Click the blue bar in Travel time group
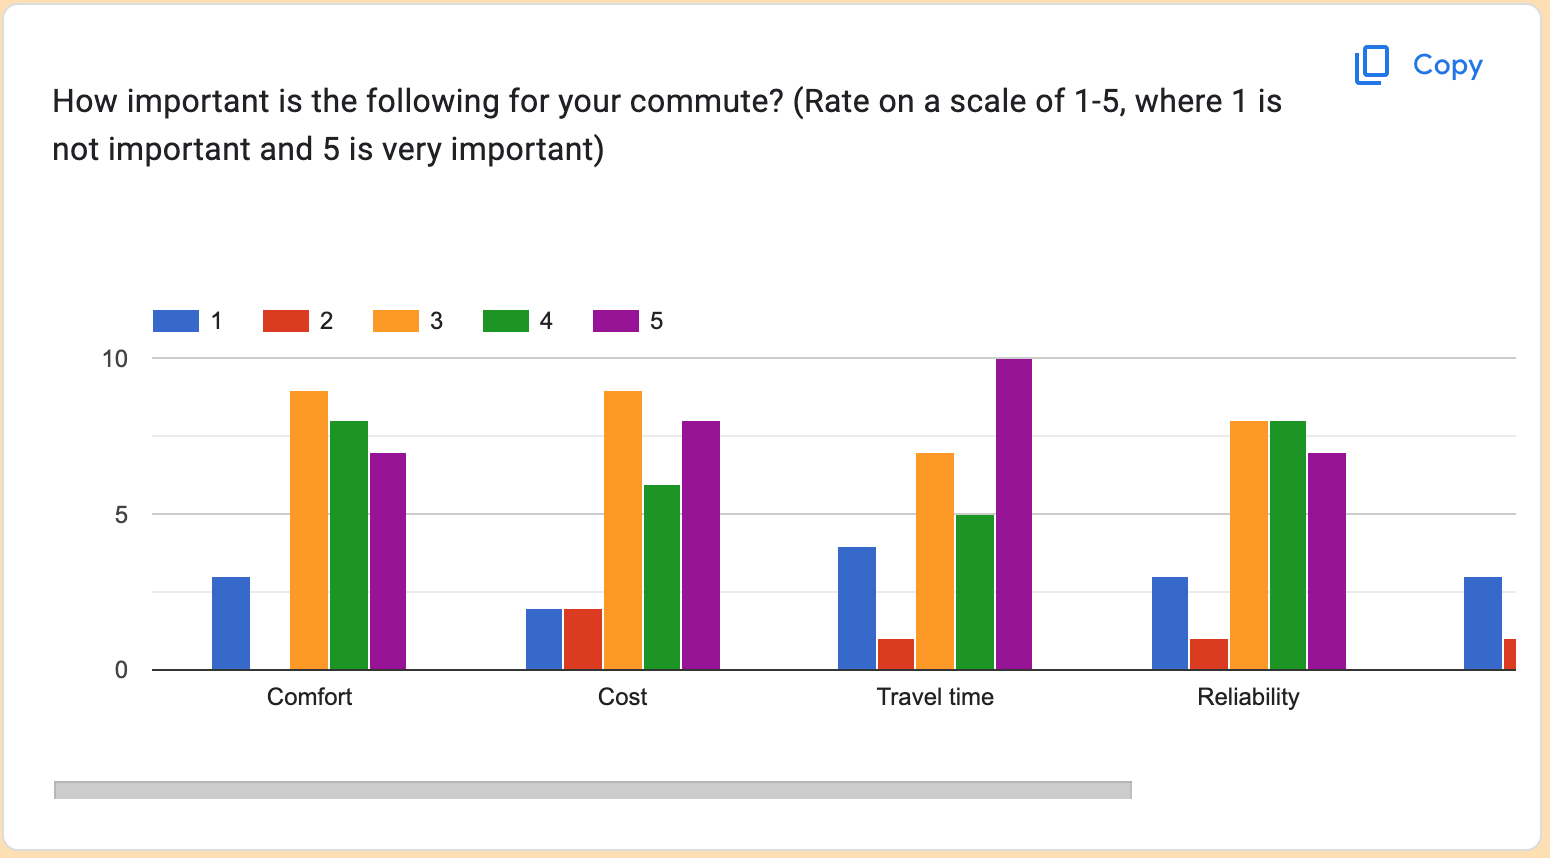Screen dimensions: 1550x858 click(x=857, y=608)
